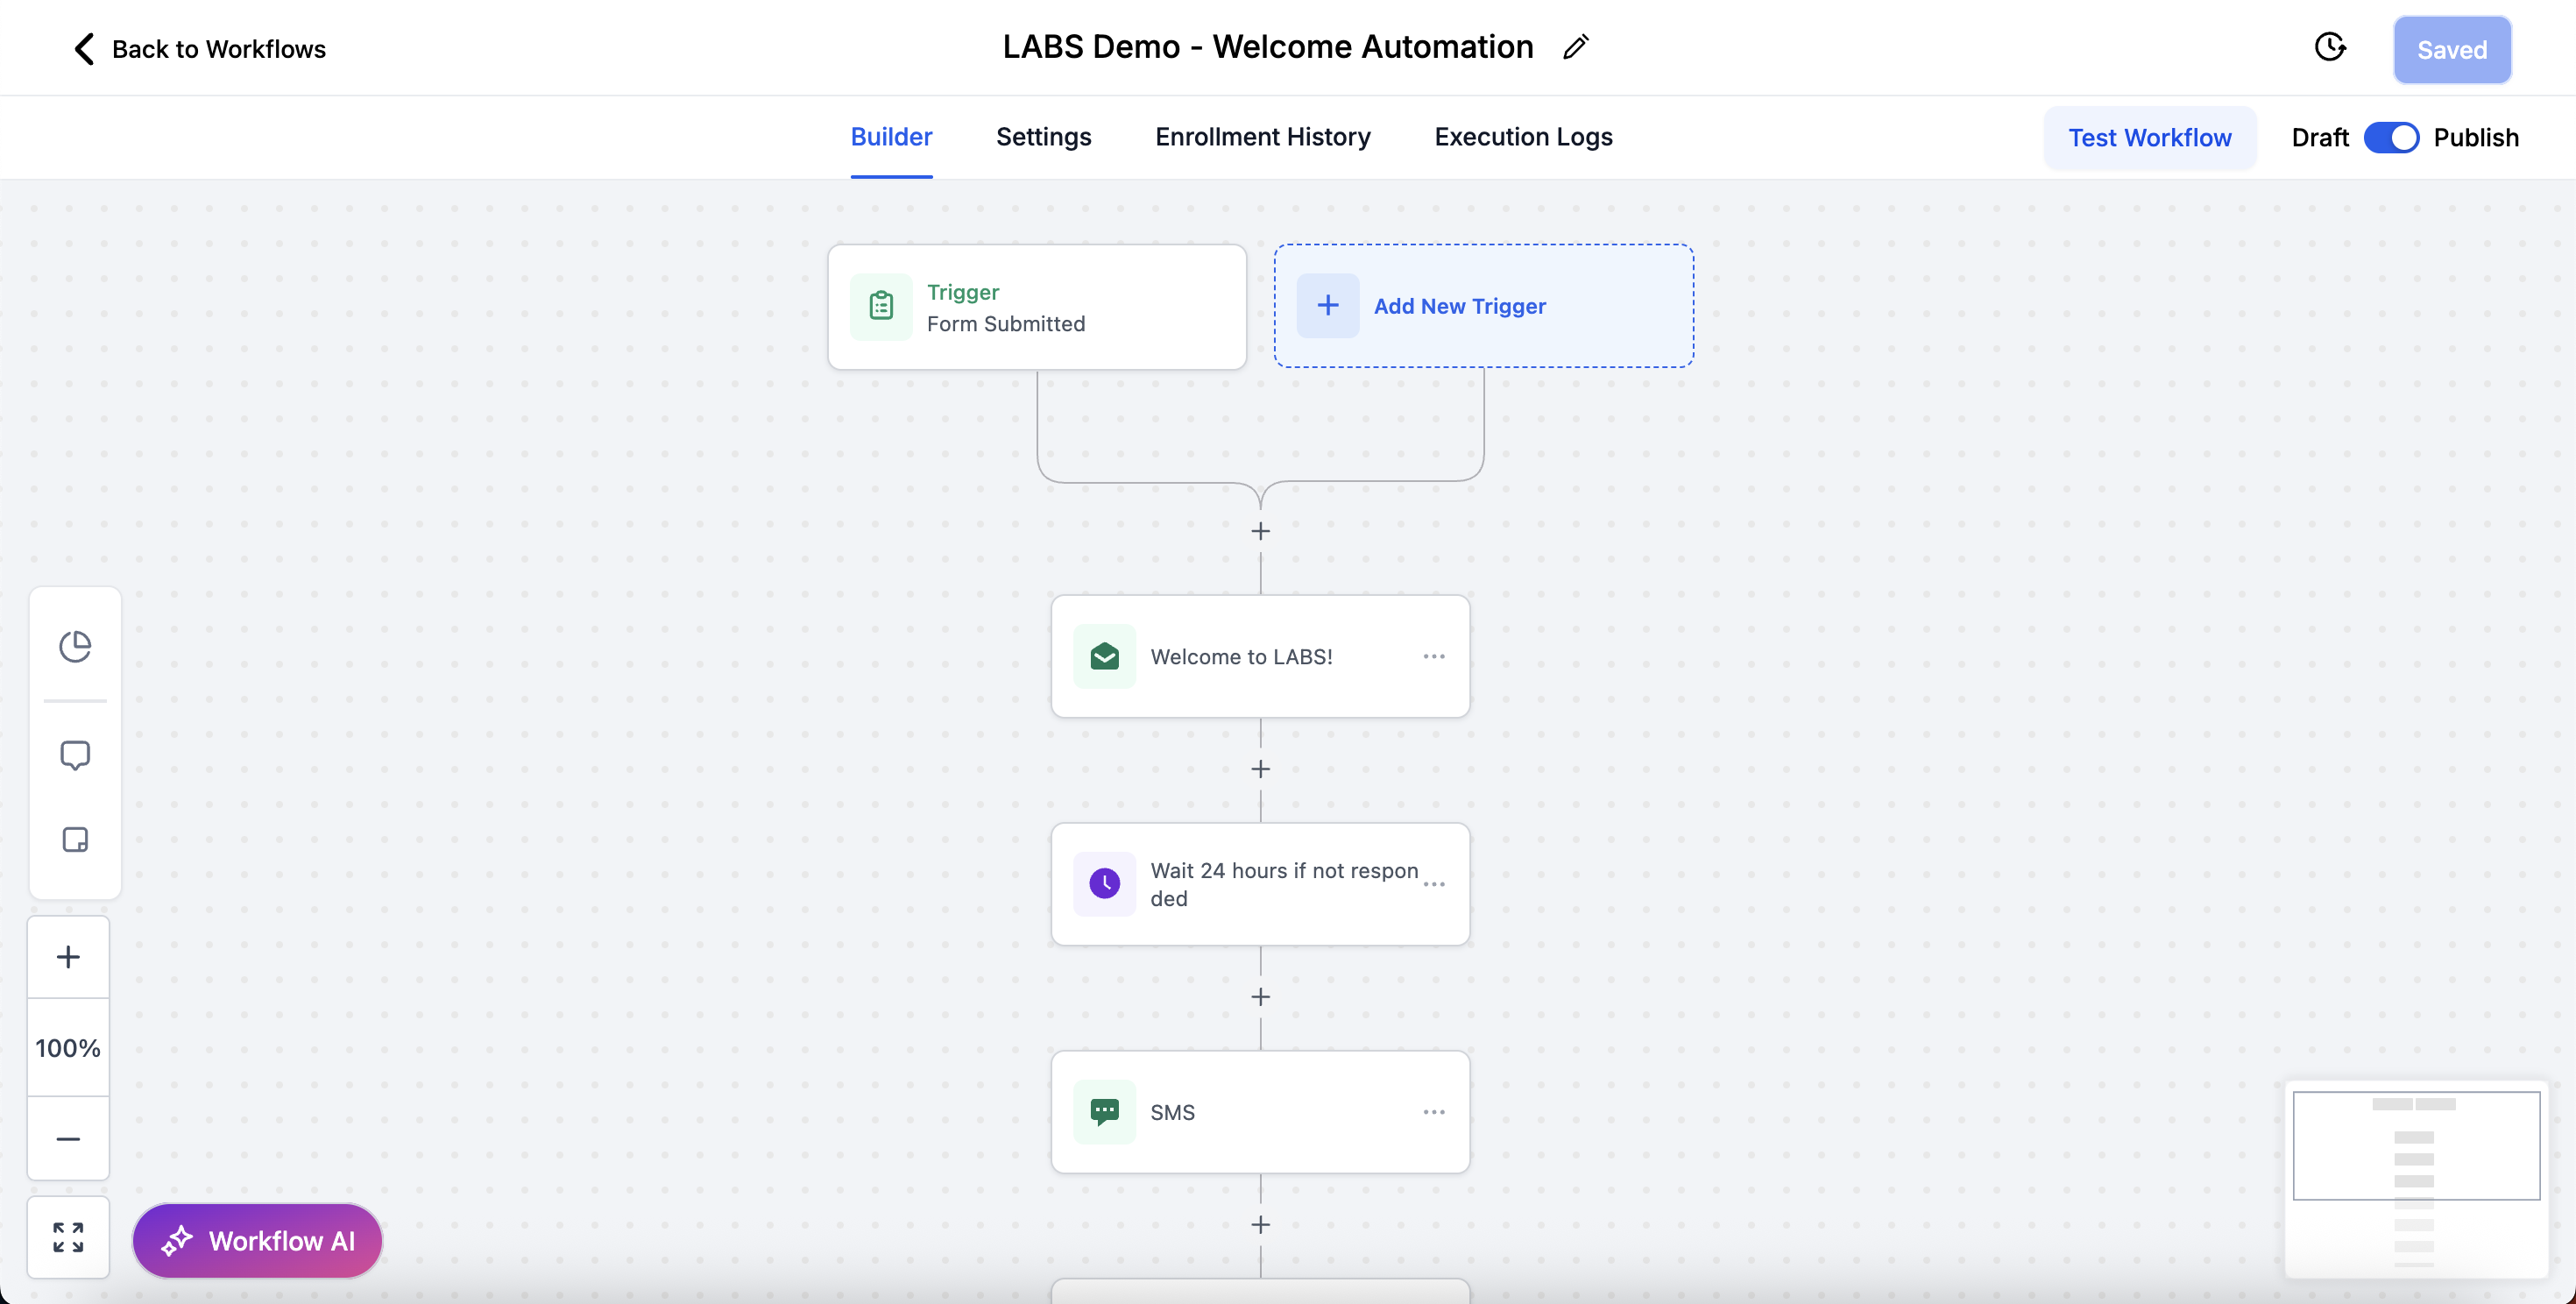The height and width of the screenshot is (1304, 2576).
Task: Toggle the Draft/Publish switch
Action: click(x=2391, y=137)
